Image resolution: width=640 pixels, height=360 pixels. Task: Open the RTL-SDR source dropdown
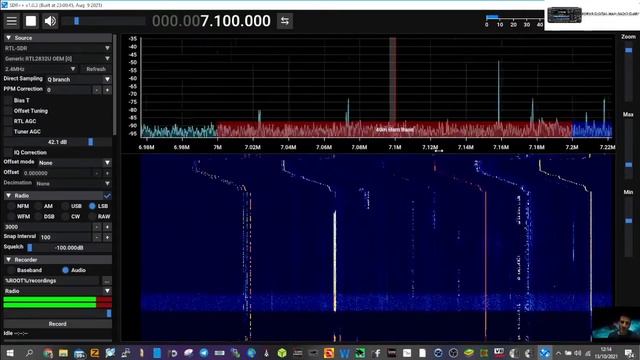[57, 48]
